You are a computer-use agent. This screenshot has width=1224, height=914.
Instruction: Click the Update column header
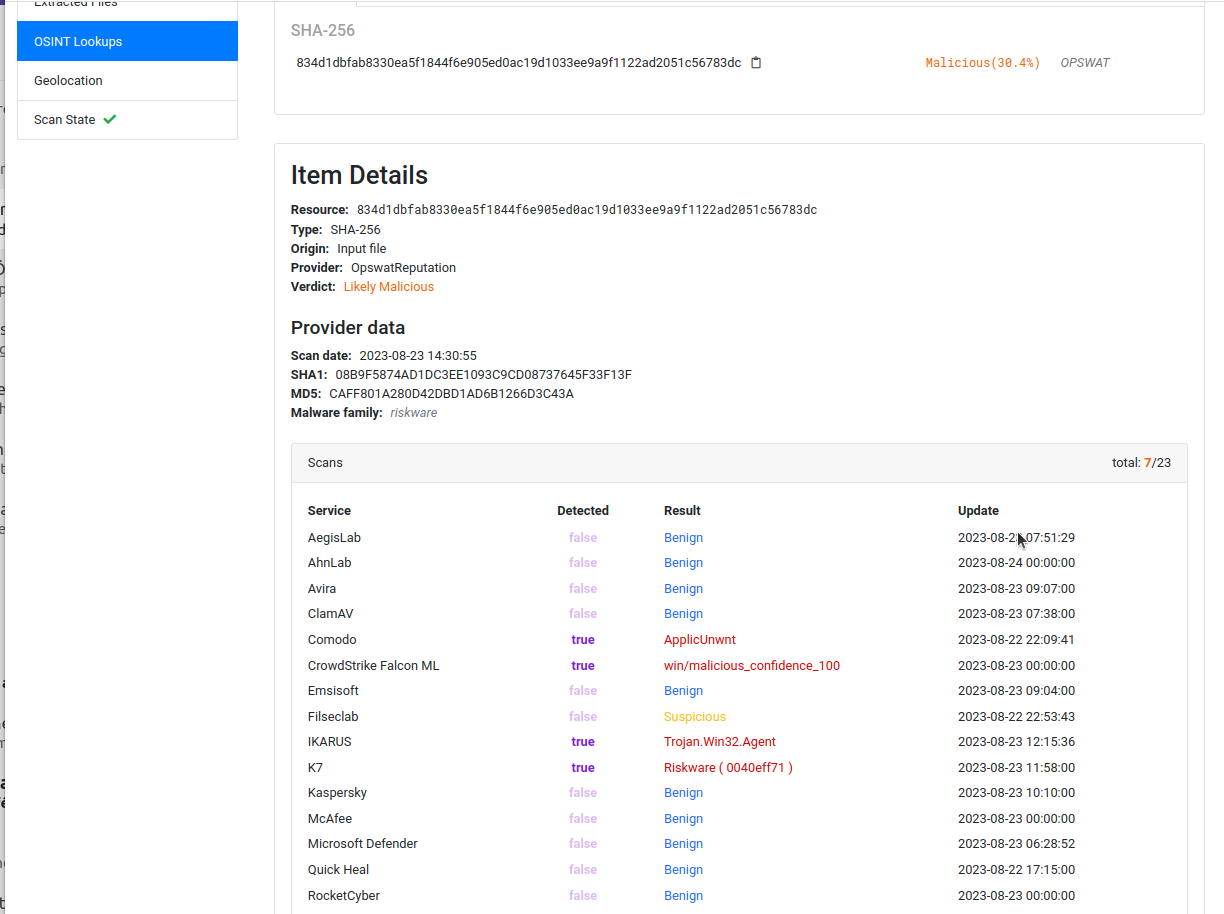coord(978,511)
